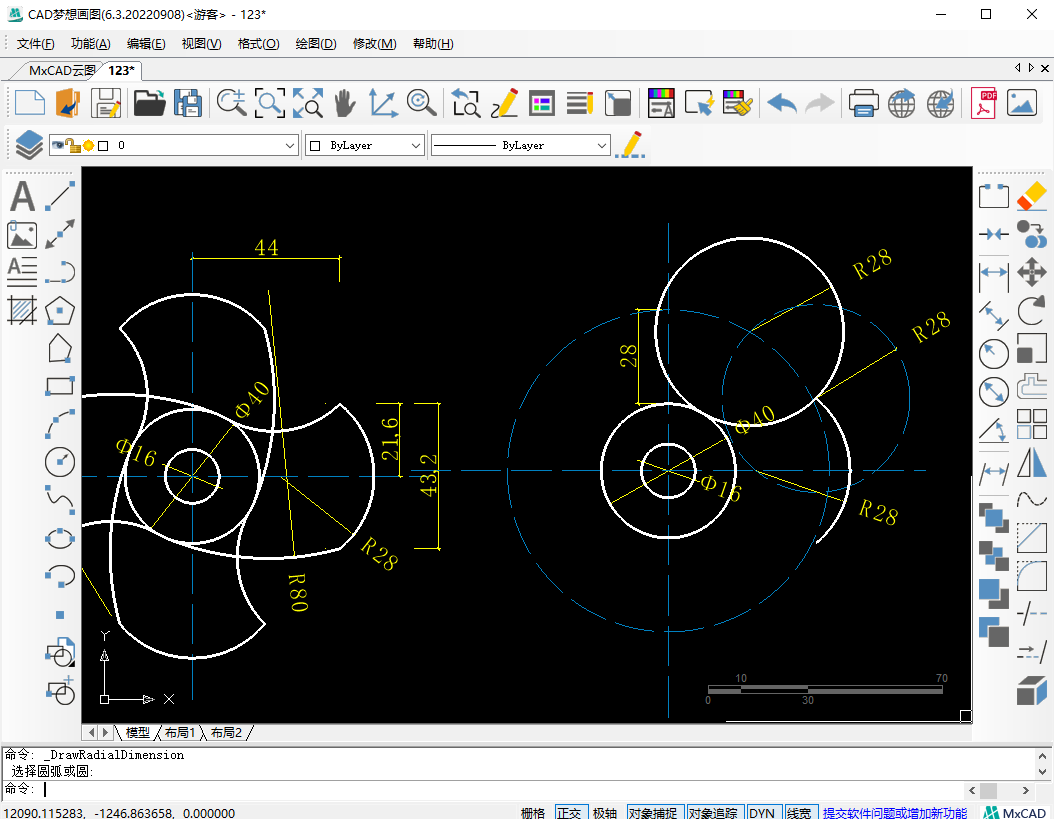Image resolution: width=1054 pixels, height=819 pixels.
Task: Switch to 布局1 layout tab
Action: (x=179, y=732)
